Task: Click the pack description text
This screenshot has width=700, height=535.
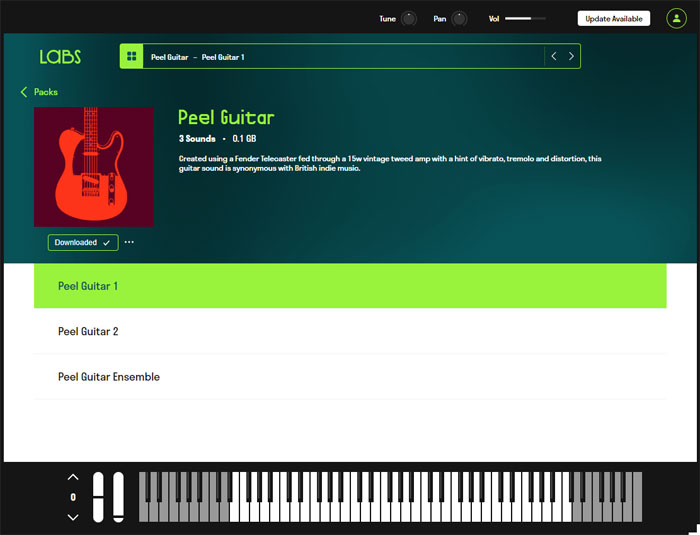Action: click(x=390, y=163)
